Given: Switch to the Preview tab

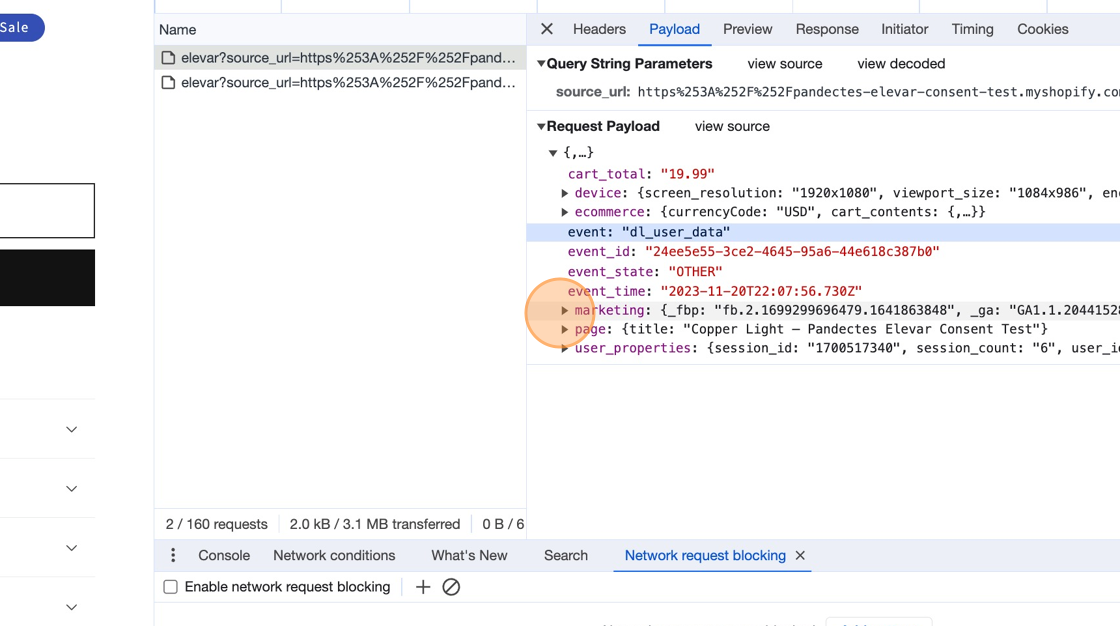Looking at the screenshot, I should 747,29.
